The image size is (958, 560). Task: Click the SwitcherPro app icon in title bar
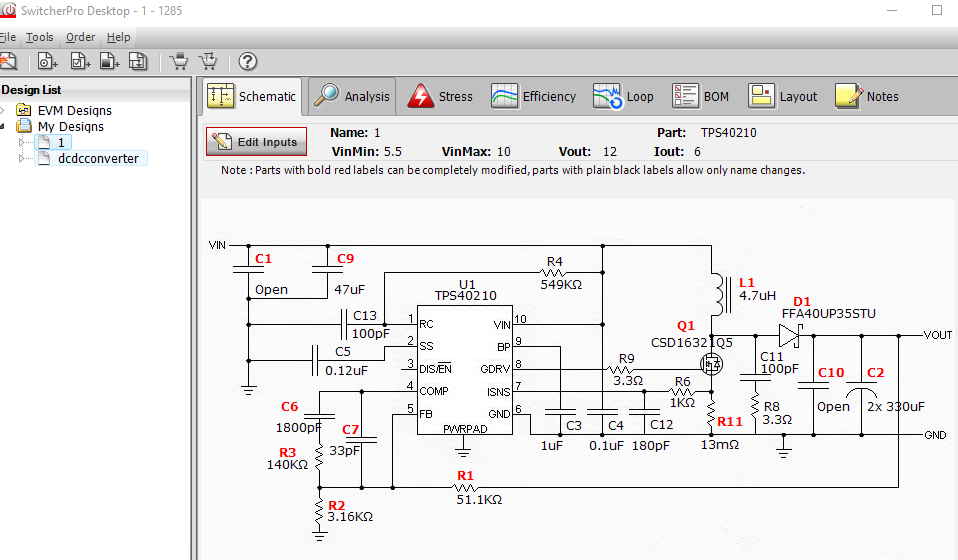[x=9, y=10]
